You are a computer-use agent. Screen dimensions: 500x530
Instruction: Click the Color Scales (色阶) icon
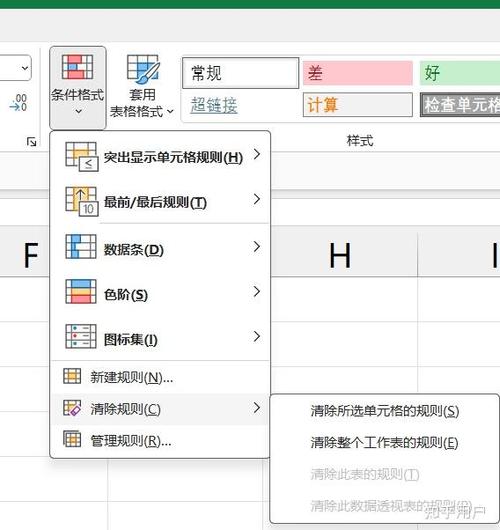[81, 291]
